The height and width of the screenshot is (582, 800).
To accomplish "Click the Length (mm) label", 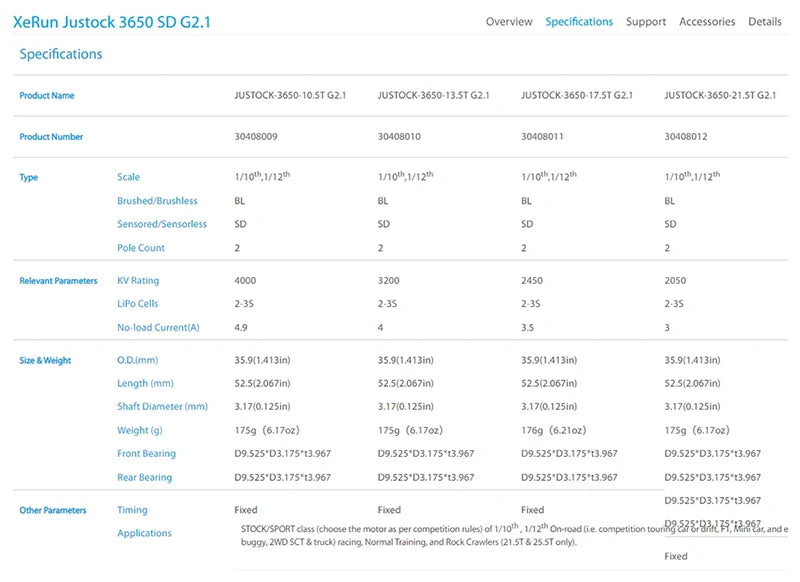I will tap(145, 383).
